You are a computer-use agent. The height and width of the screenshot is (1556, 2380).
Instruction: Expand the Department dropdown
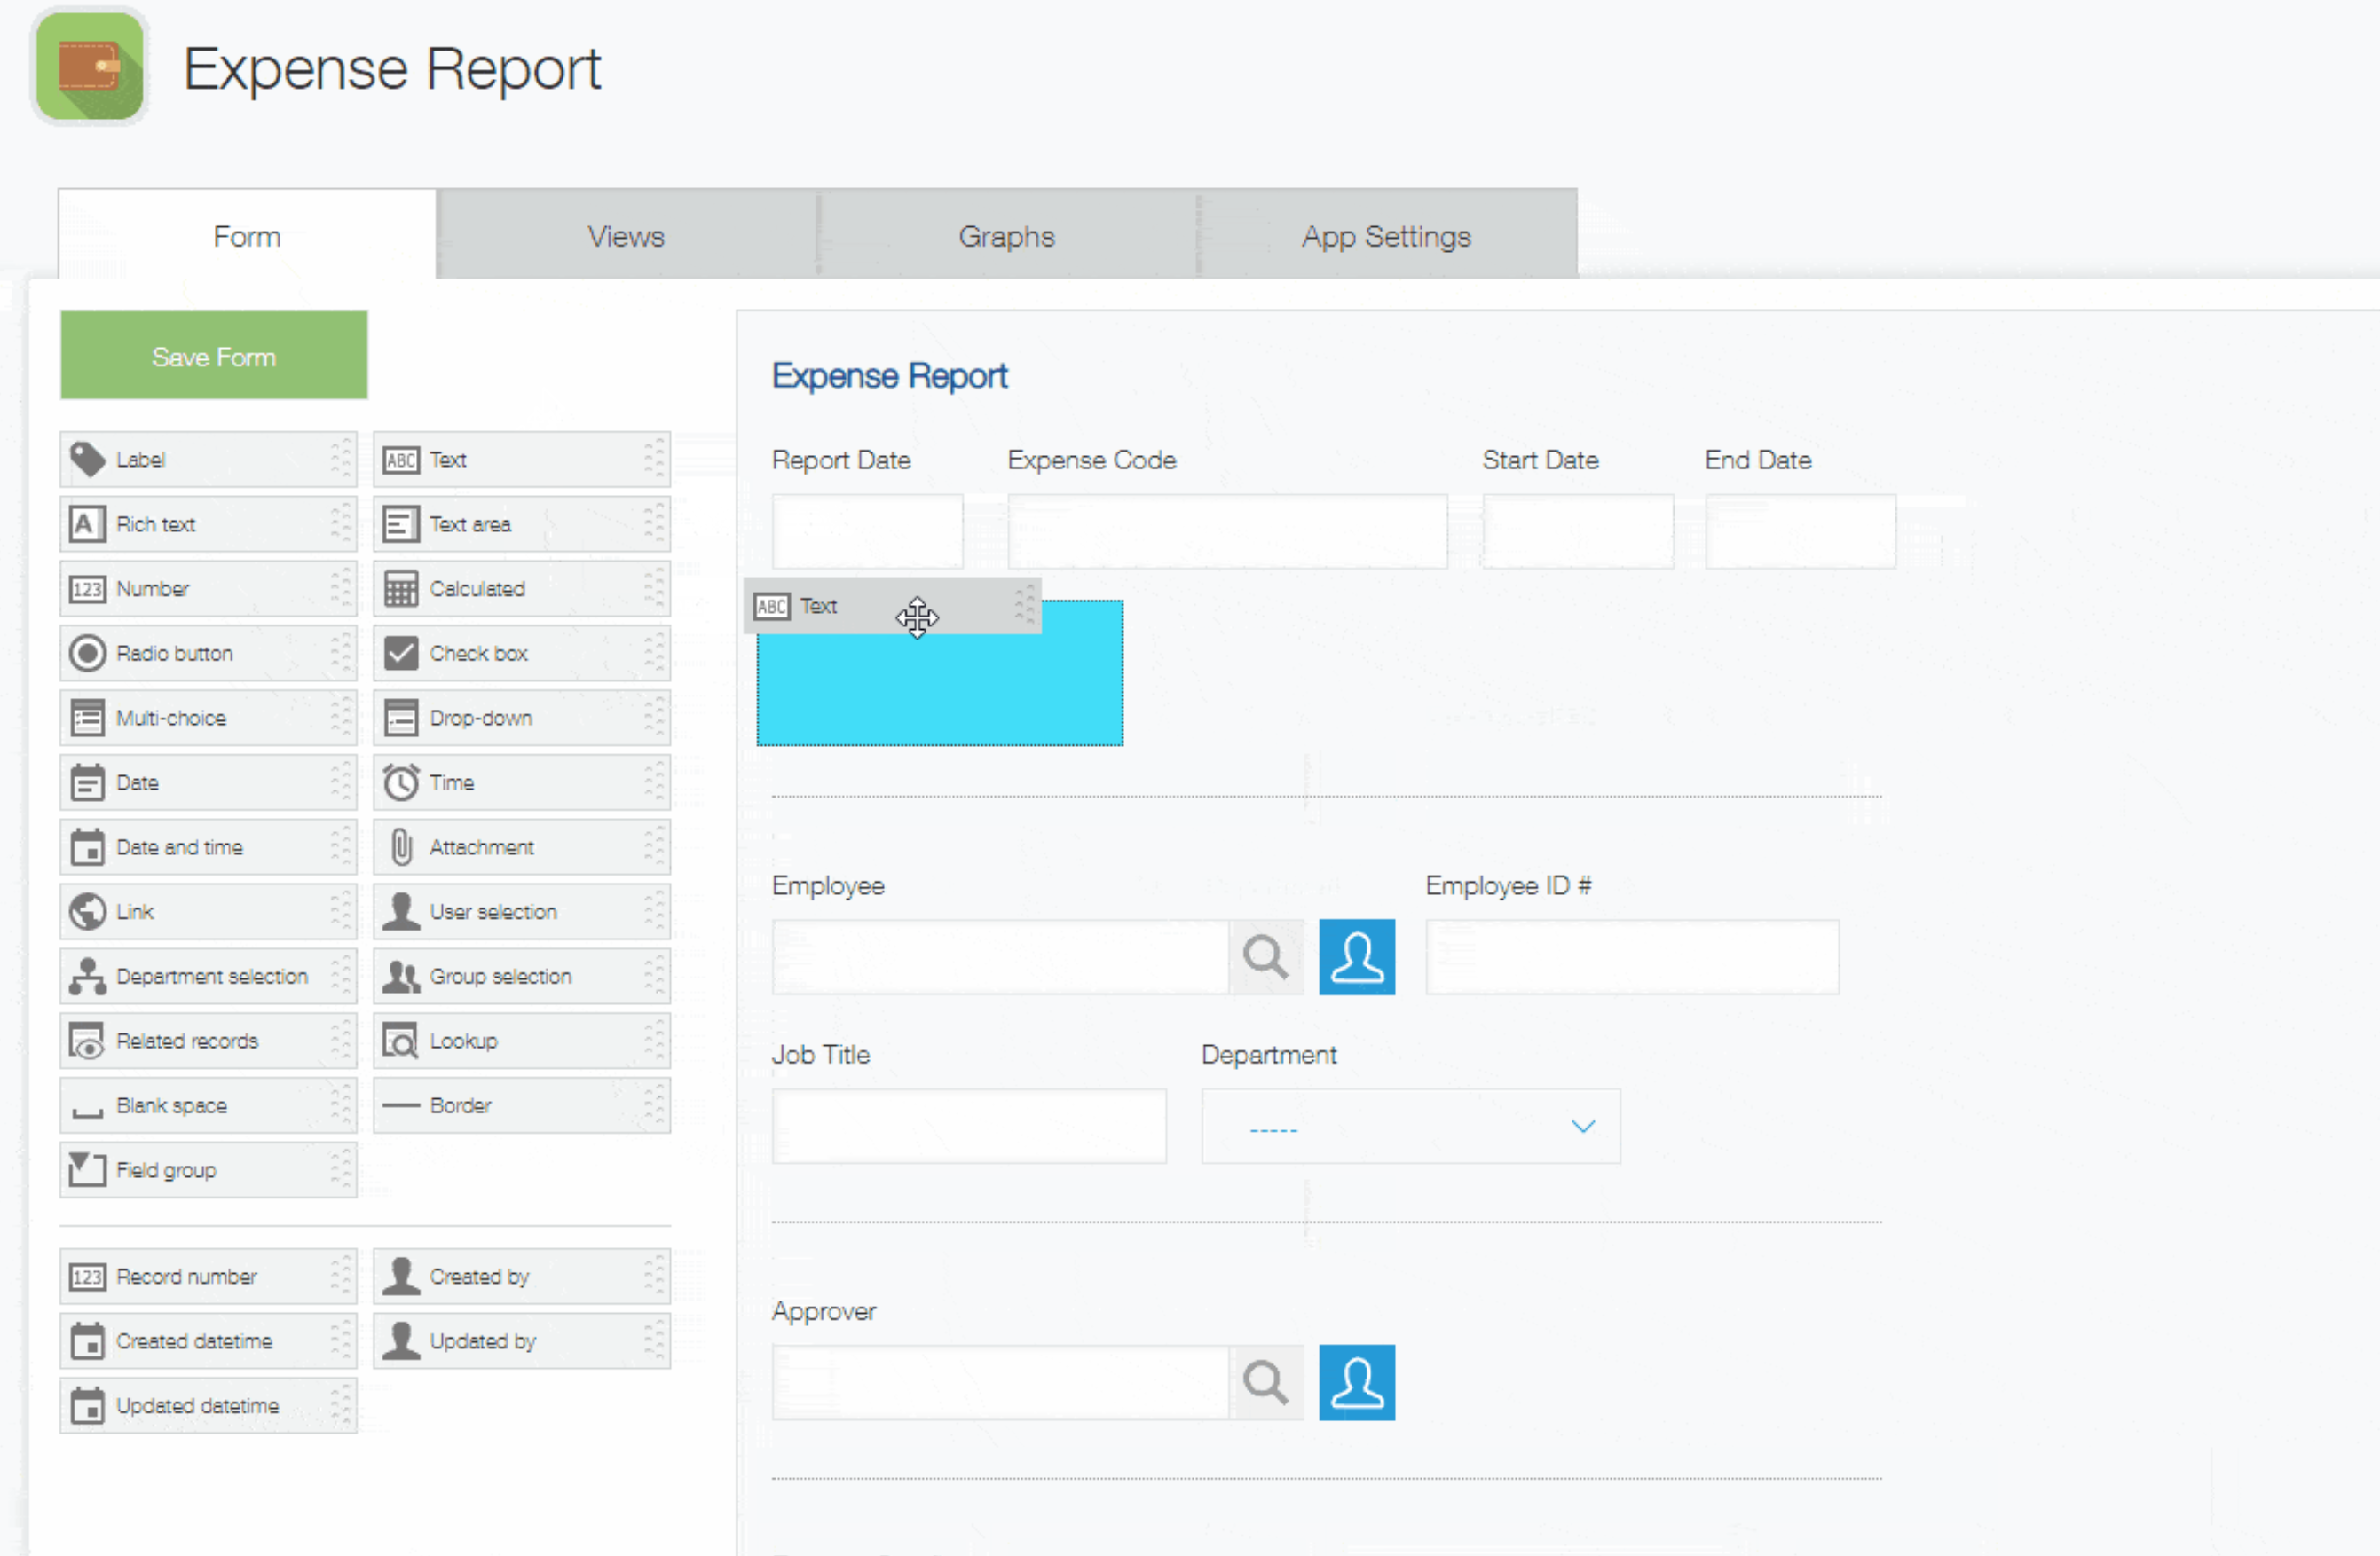tap(1410, 1127)
